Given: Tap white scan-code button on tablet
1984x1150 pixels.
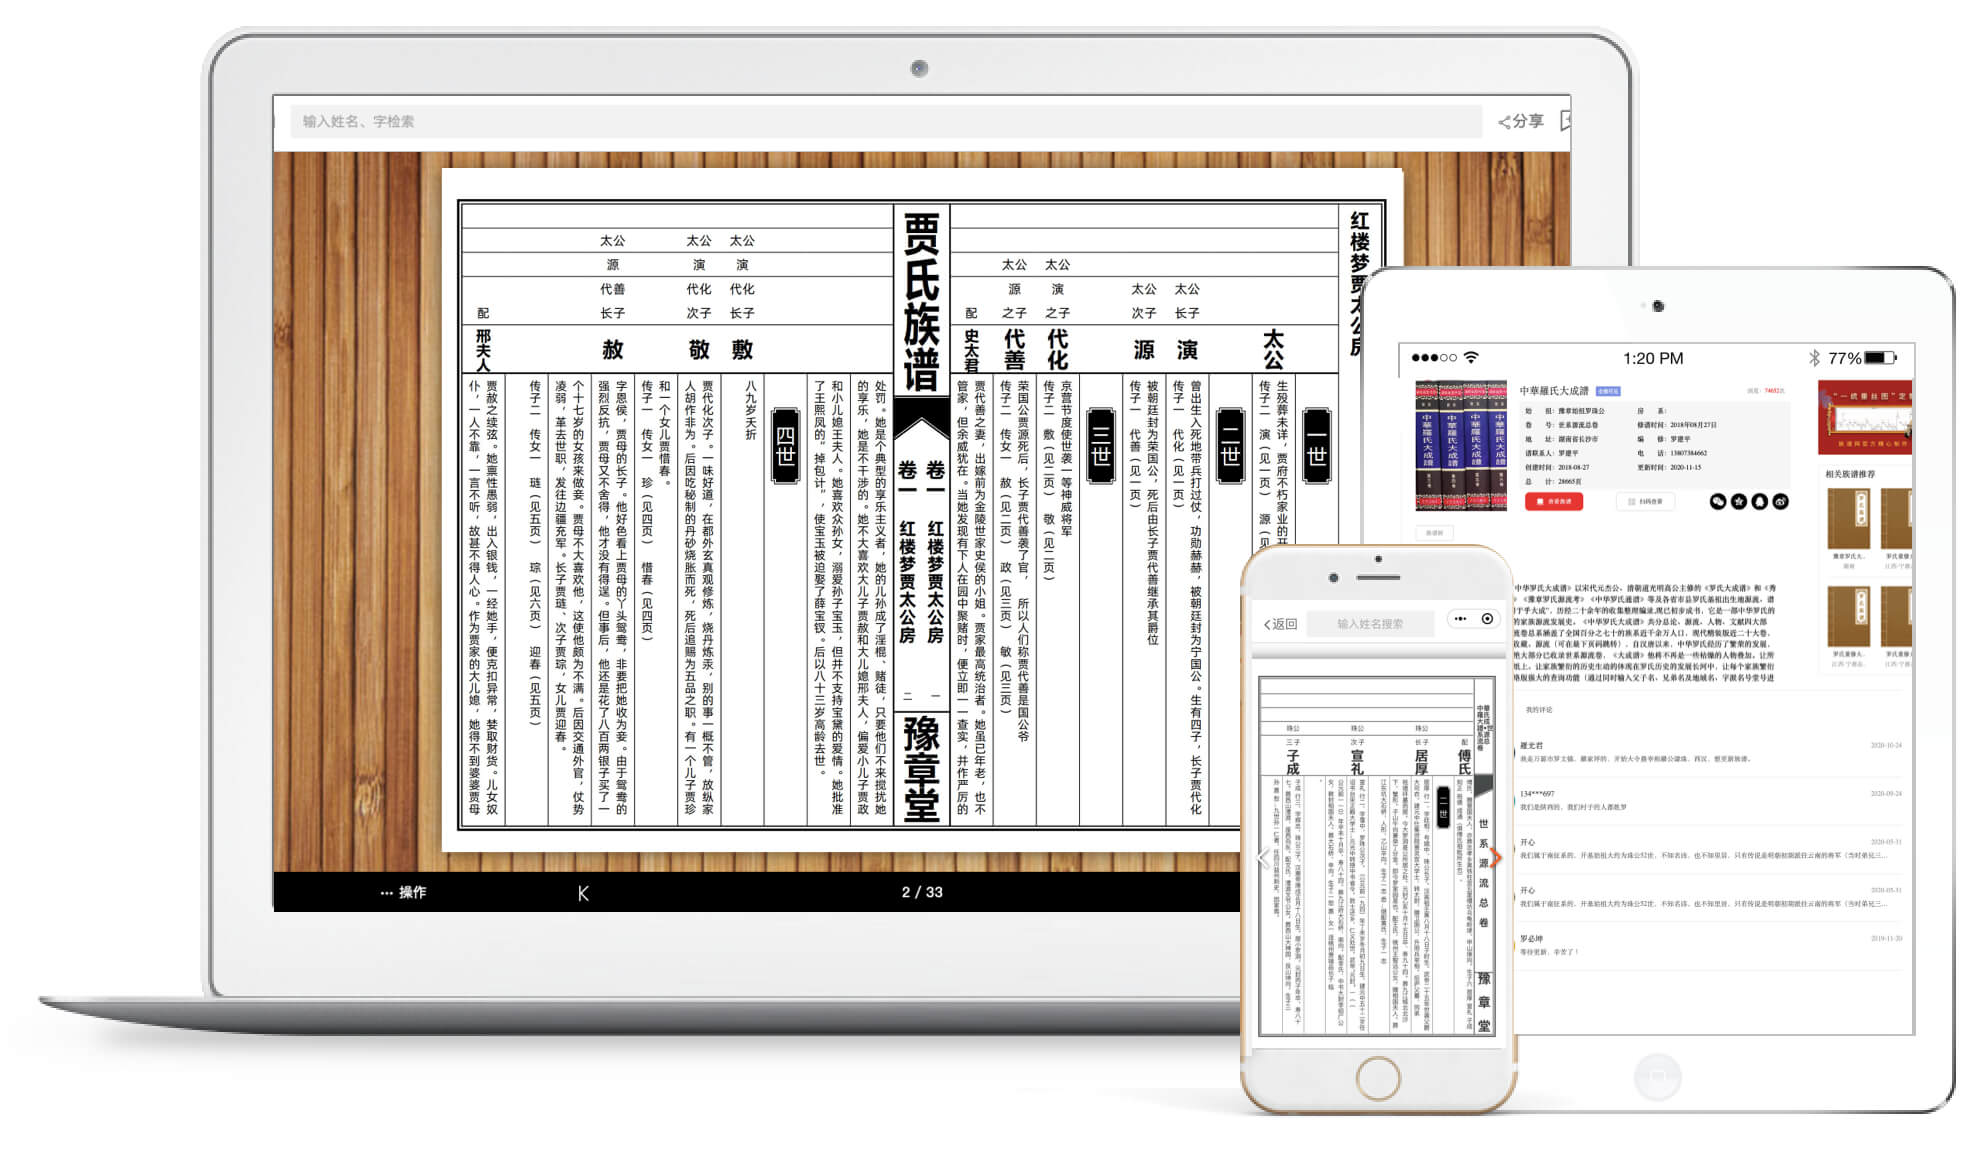Looking at the screenshot, I should point(1644,501).
